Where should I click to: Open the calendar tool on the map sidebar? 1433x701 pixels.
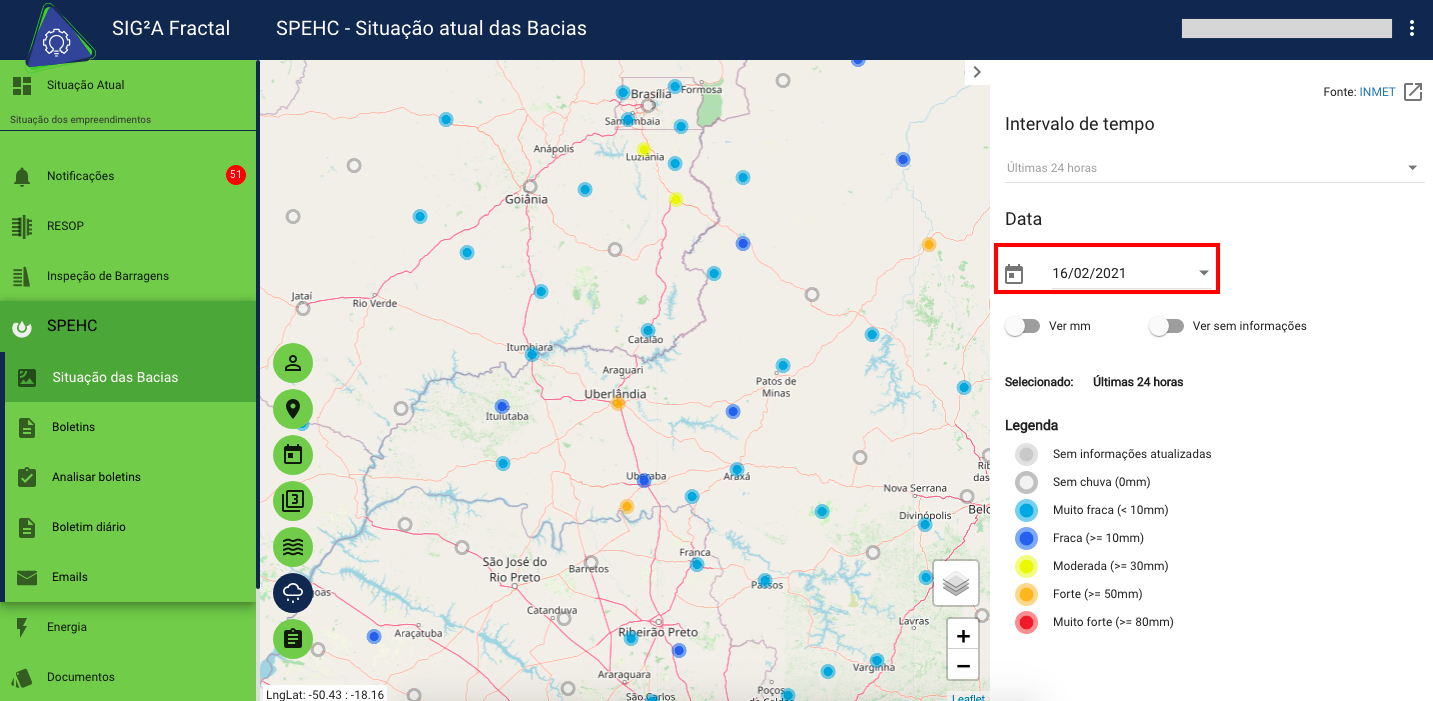[x=292, y=455]
